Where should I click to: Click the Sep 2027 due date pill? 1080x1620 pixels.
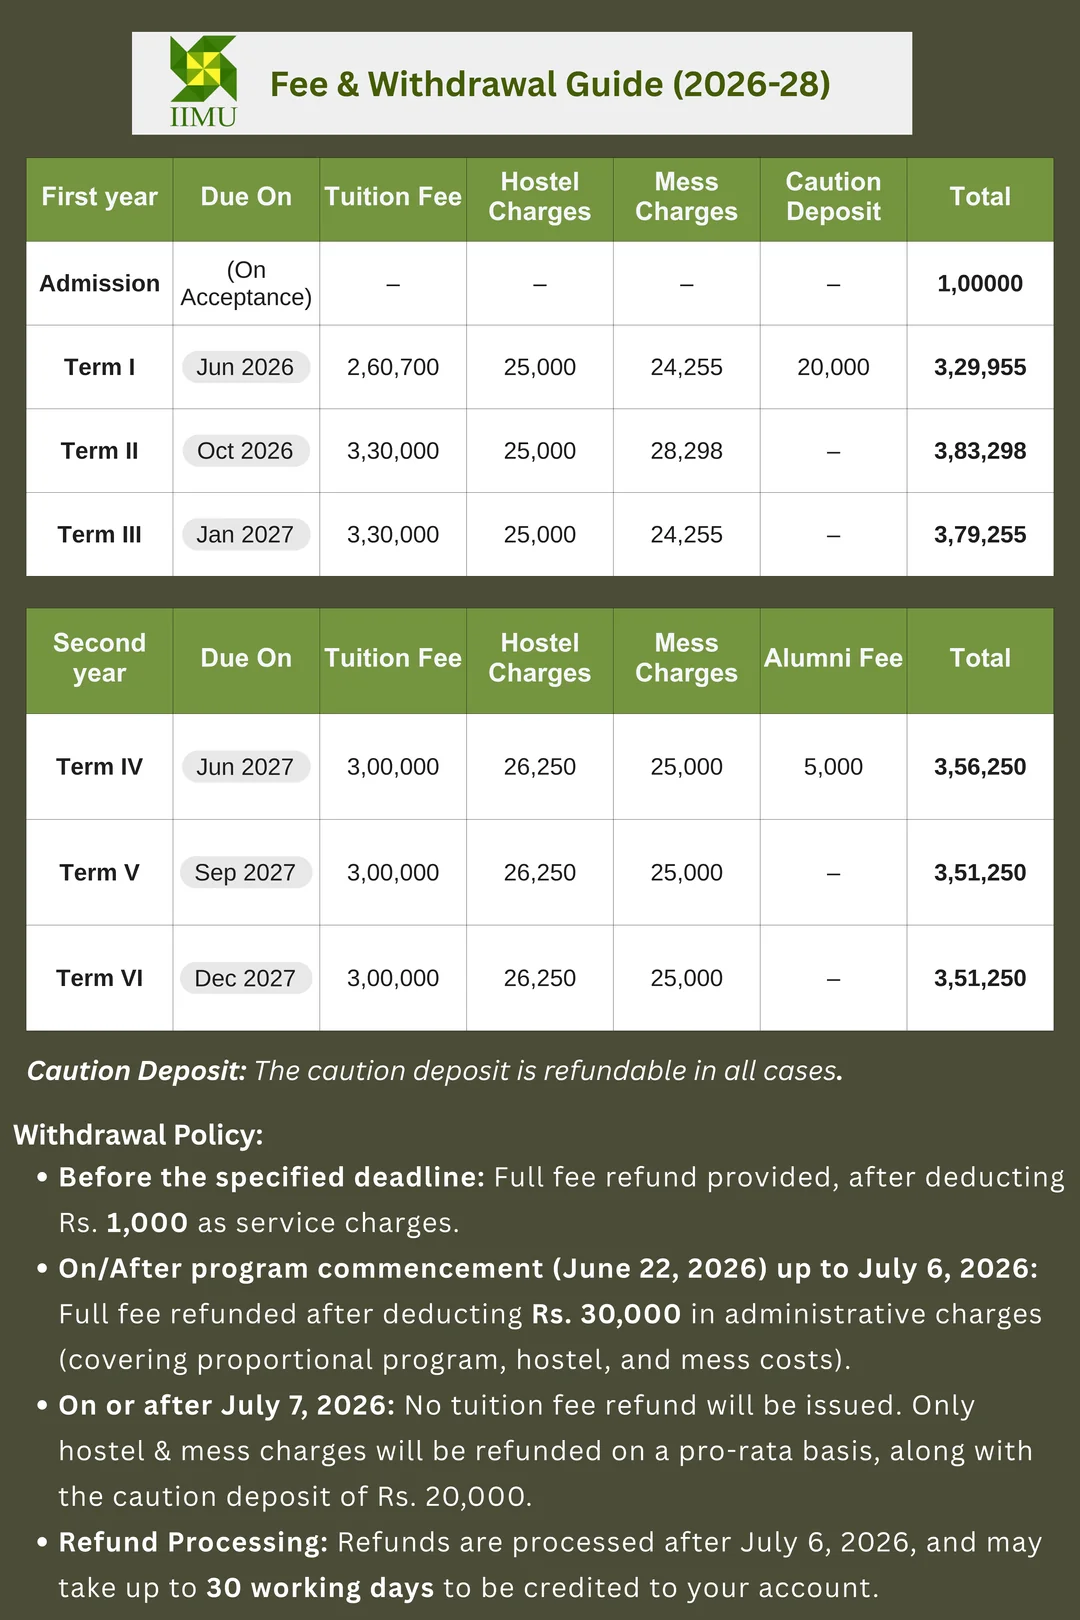(x=245, y=873)
